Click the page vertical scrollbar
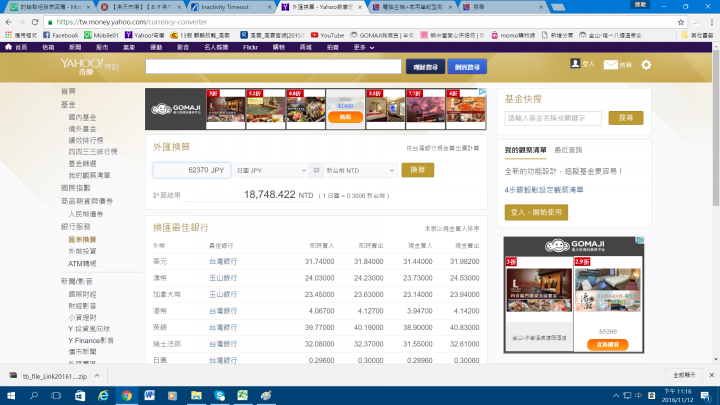Viewport: 720px width, 405px height. coord(716,129)
